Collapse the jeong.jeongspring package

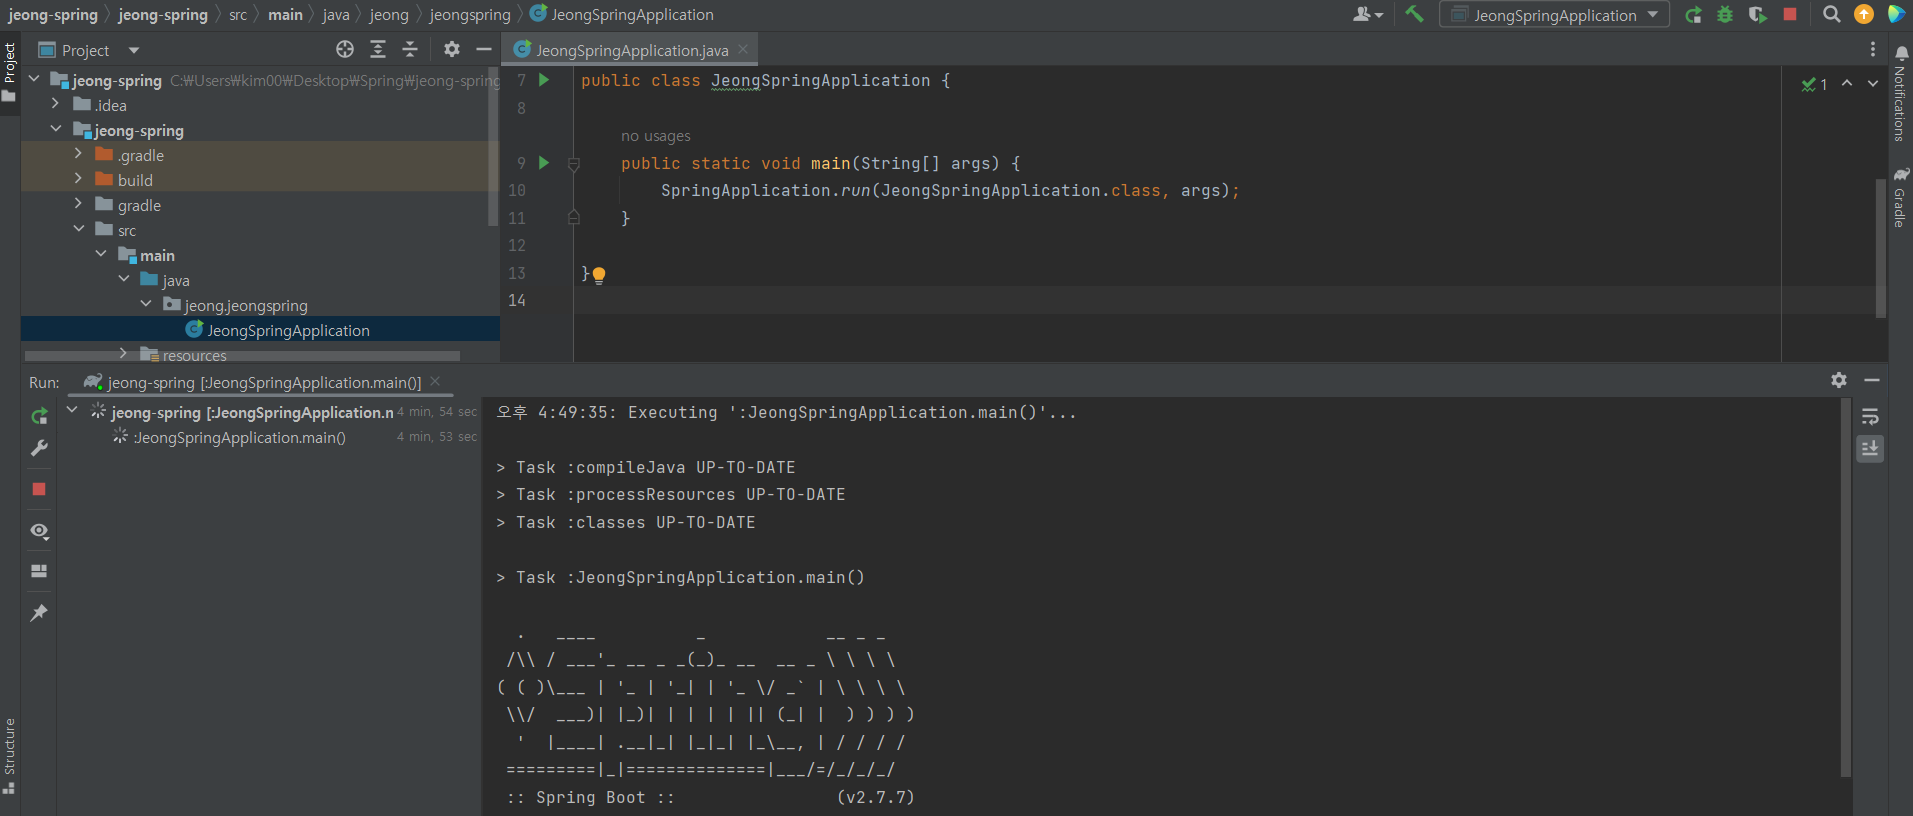[146, 304]
